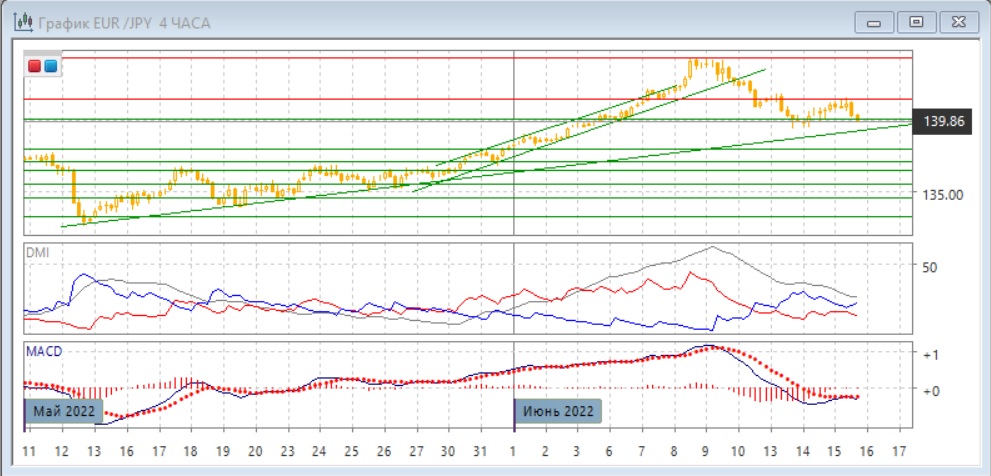This screenshot has width=991, height=476.
Task: Click date label 3 on time axis
Action: 576,451
